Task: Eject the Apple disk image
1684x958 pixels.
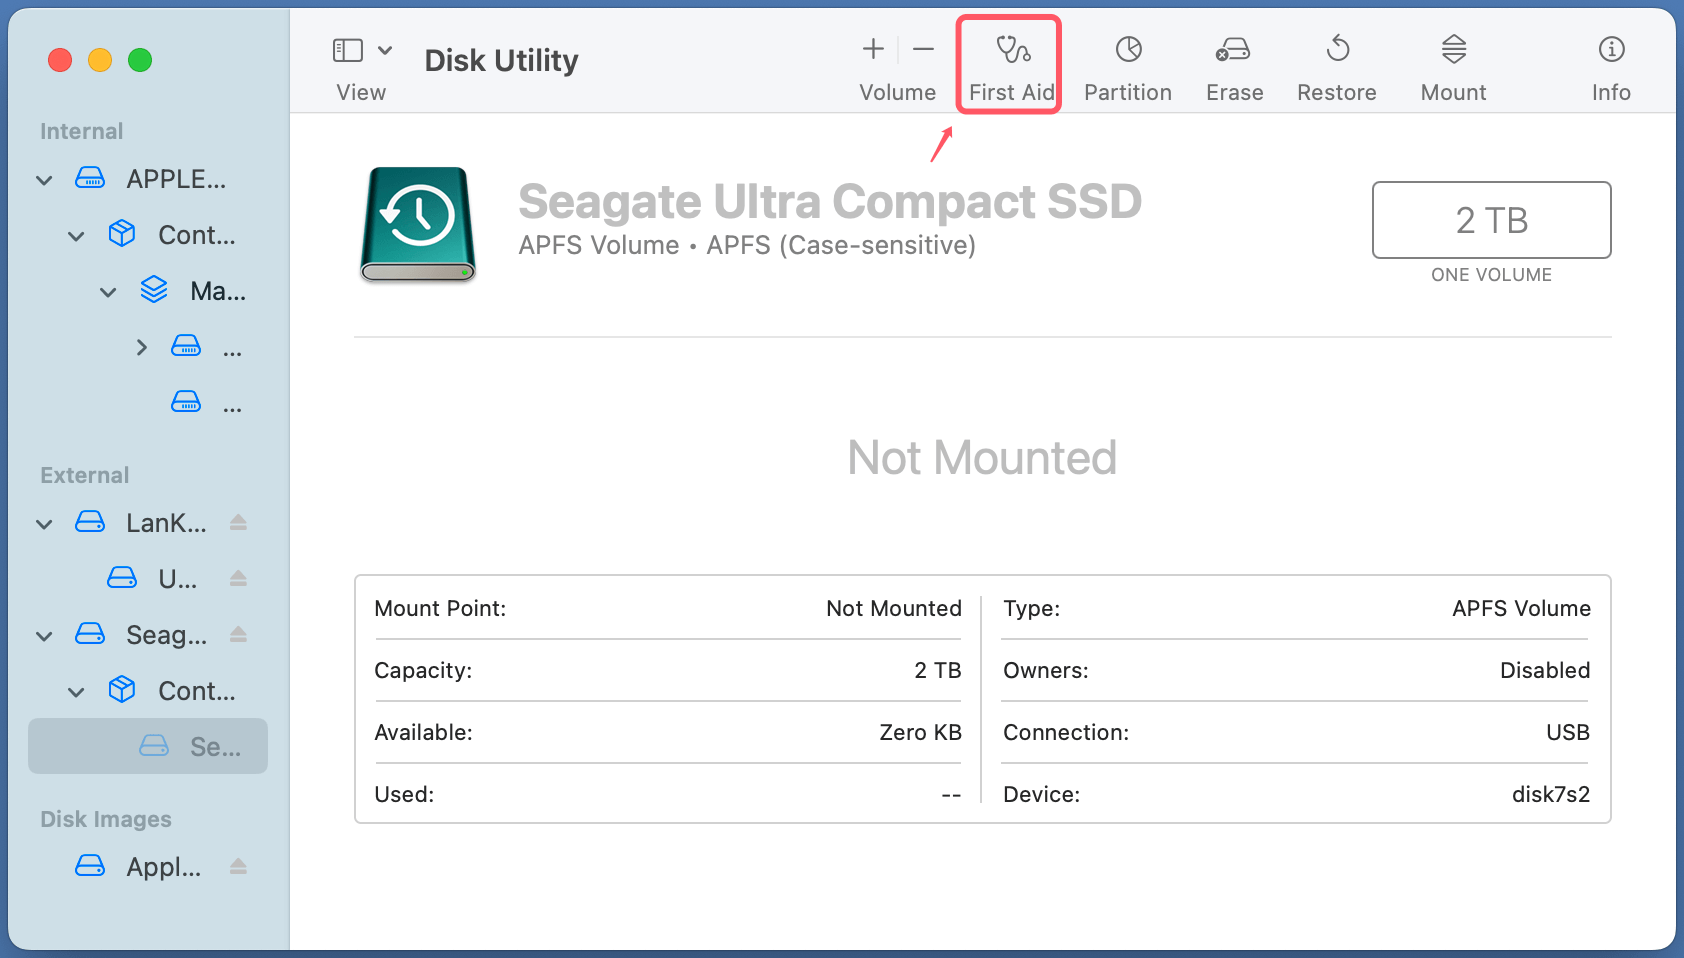Action: tap(238, 866)
